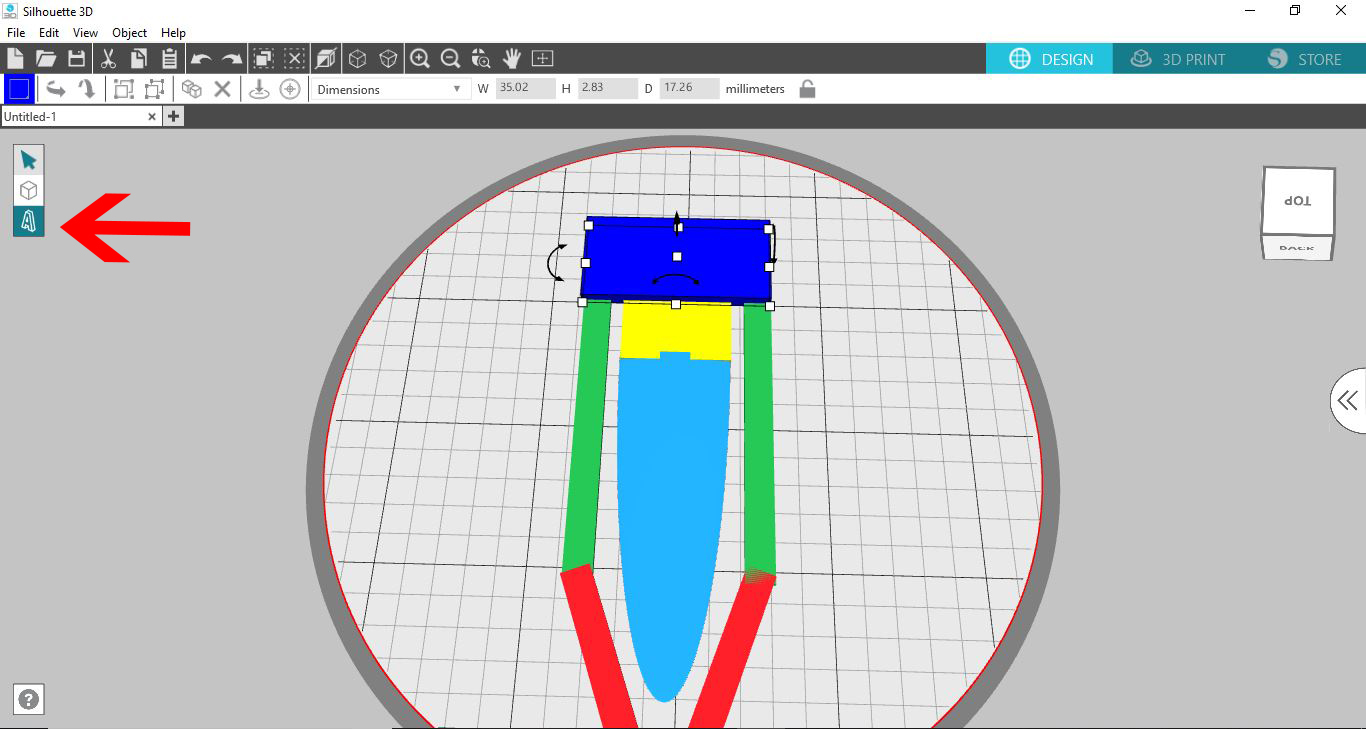Select the left green bar object

tap(587, 435)
